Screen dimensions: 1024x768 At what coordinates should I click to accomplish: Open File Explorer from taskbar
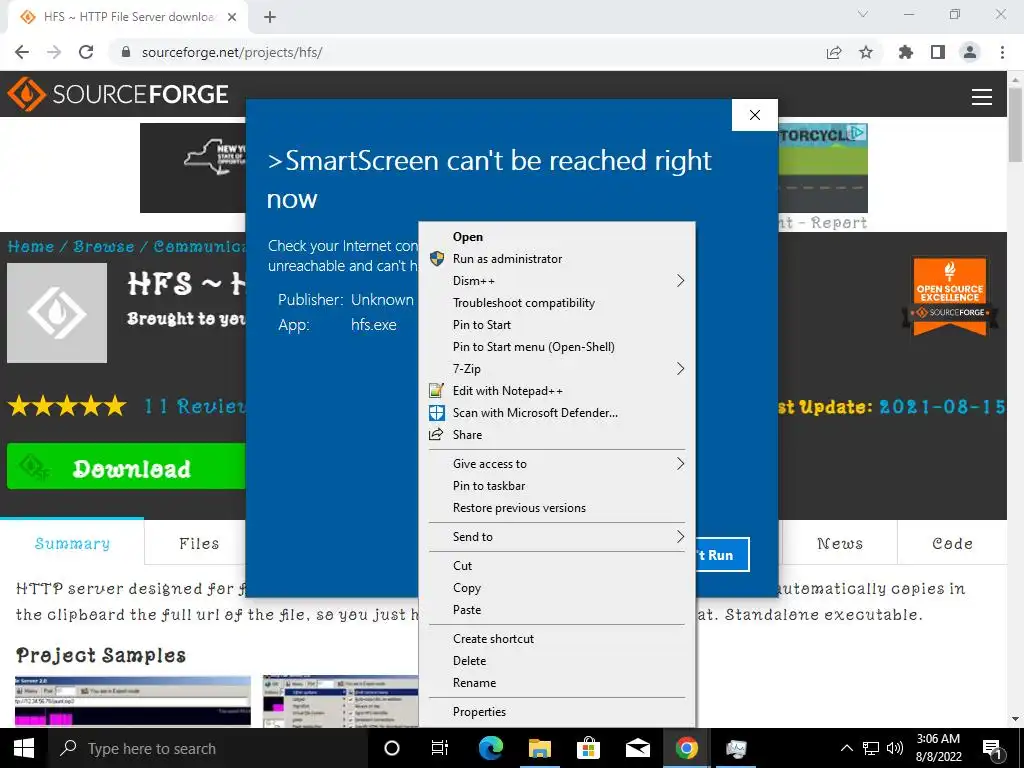[x=539, y=748]
